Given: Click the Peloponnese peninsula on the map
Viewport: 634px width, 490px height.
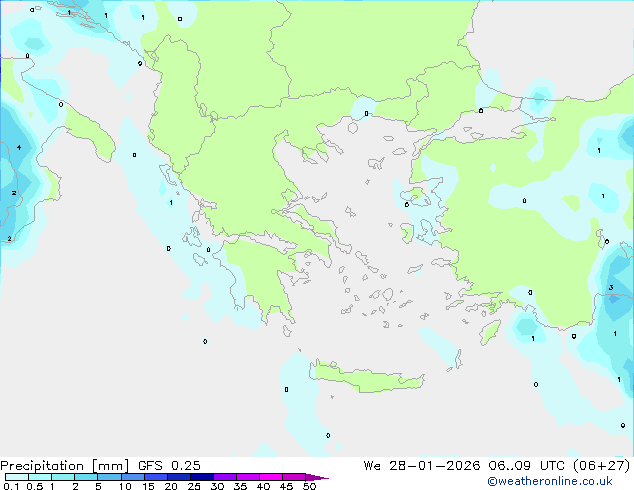Looking at the screenshot, I should tap(263, 279).
